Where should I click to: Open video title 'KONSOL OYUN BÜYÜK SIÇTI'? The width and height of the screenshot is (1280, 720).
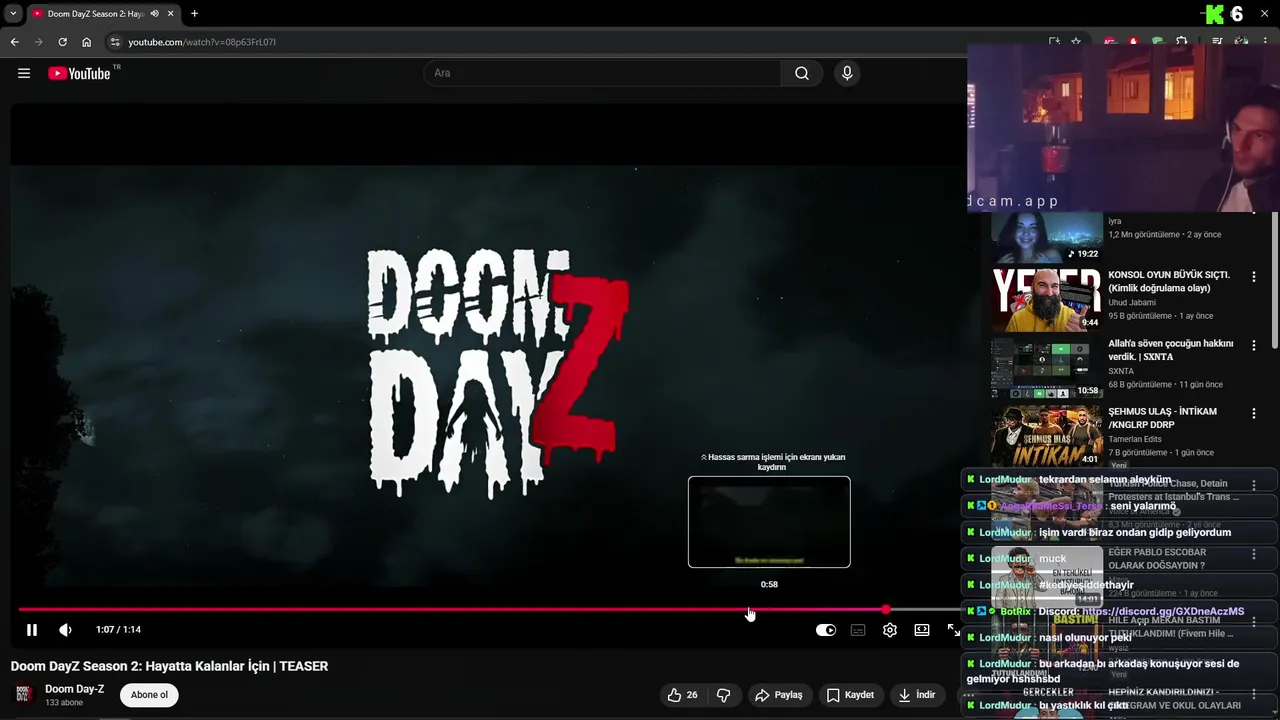(x=1169, y=281)
